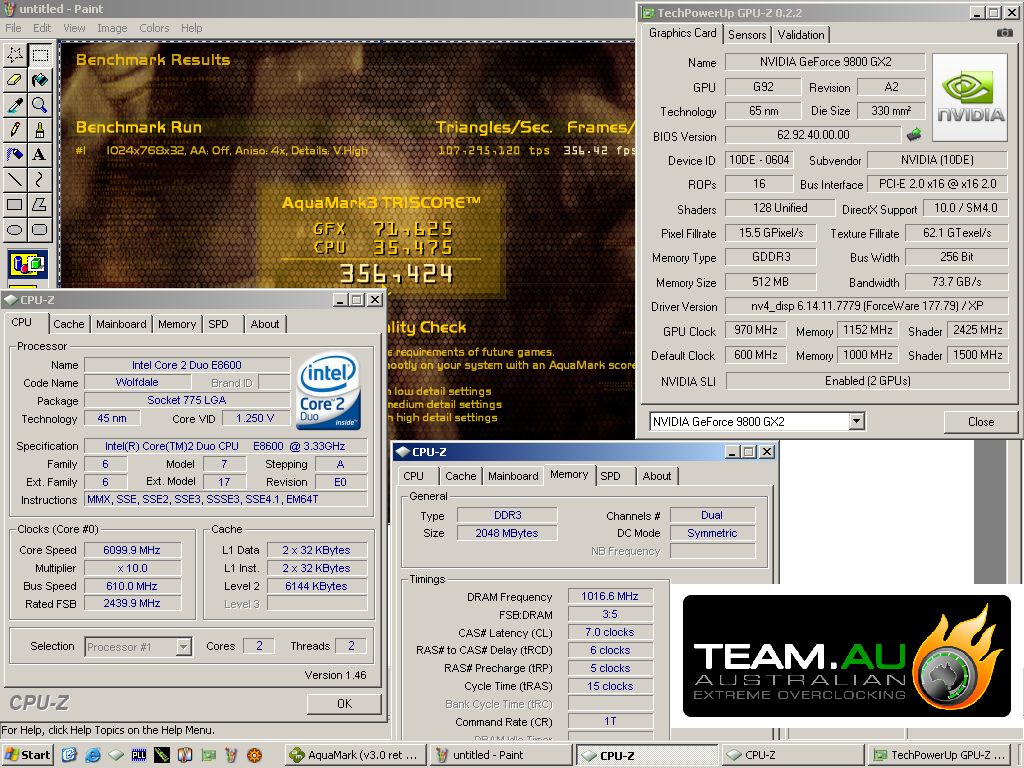The height and width of the screenshot is (768, 1024).
Task: Pick the Ellipse shape tool
Action: tap(15, 229)
